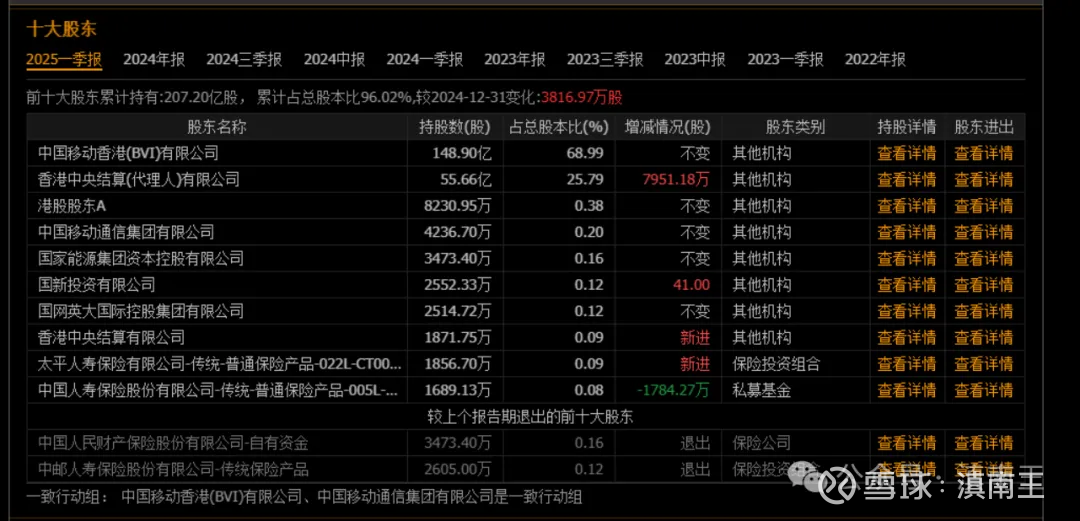View 持股详情 for 中国人寿保险股份有限公司 row

point(906,390)
